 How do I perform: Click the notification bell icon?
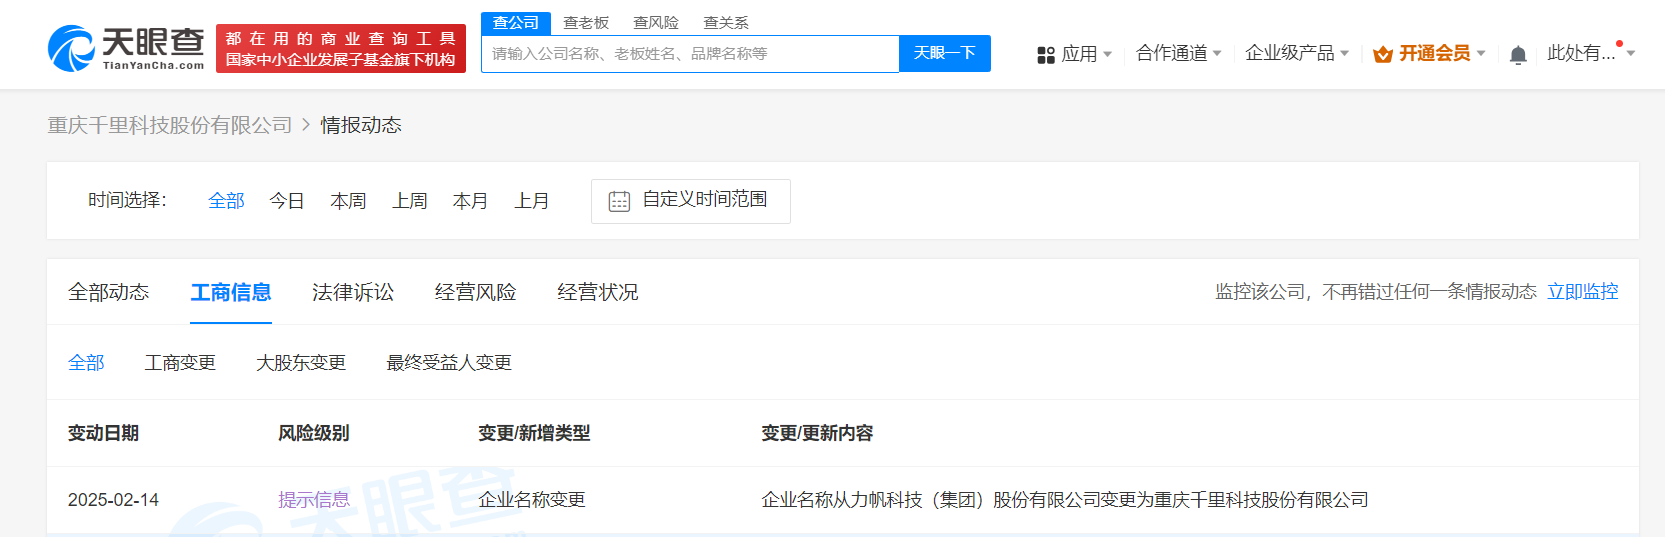(1517, 55)
